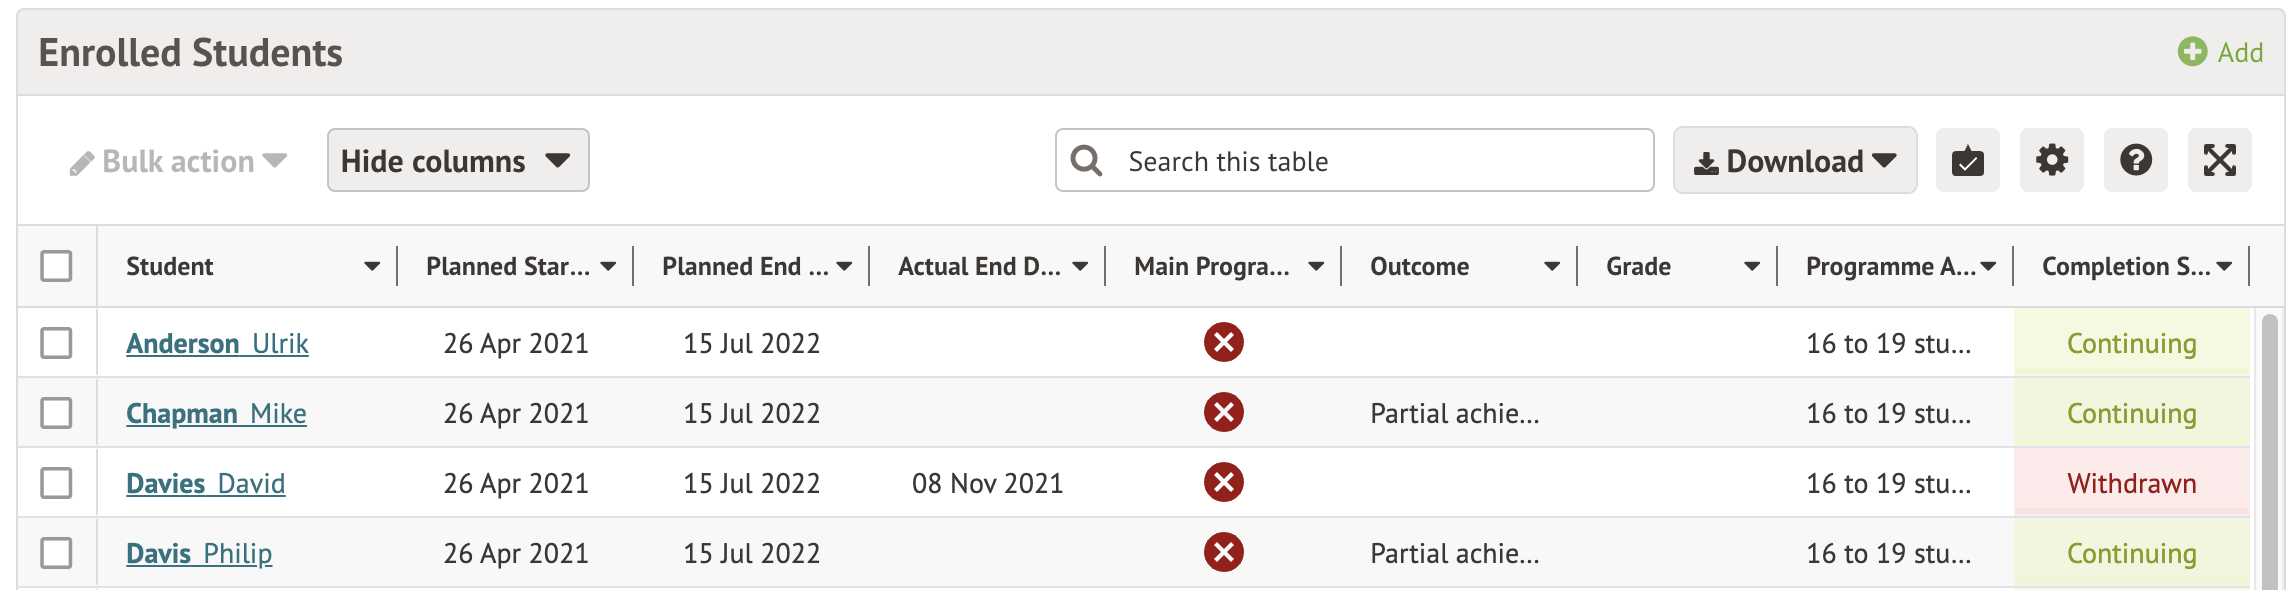Viewport: 2290px width, 590px height.
Task: Expand table to full screen
Action: 2219,160
